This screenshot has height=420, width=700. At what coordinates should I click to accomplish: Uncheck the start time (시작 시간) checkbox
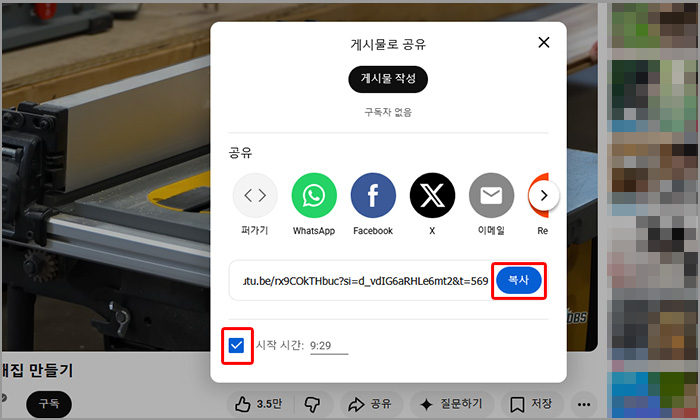(236, 345)
